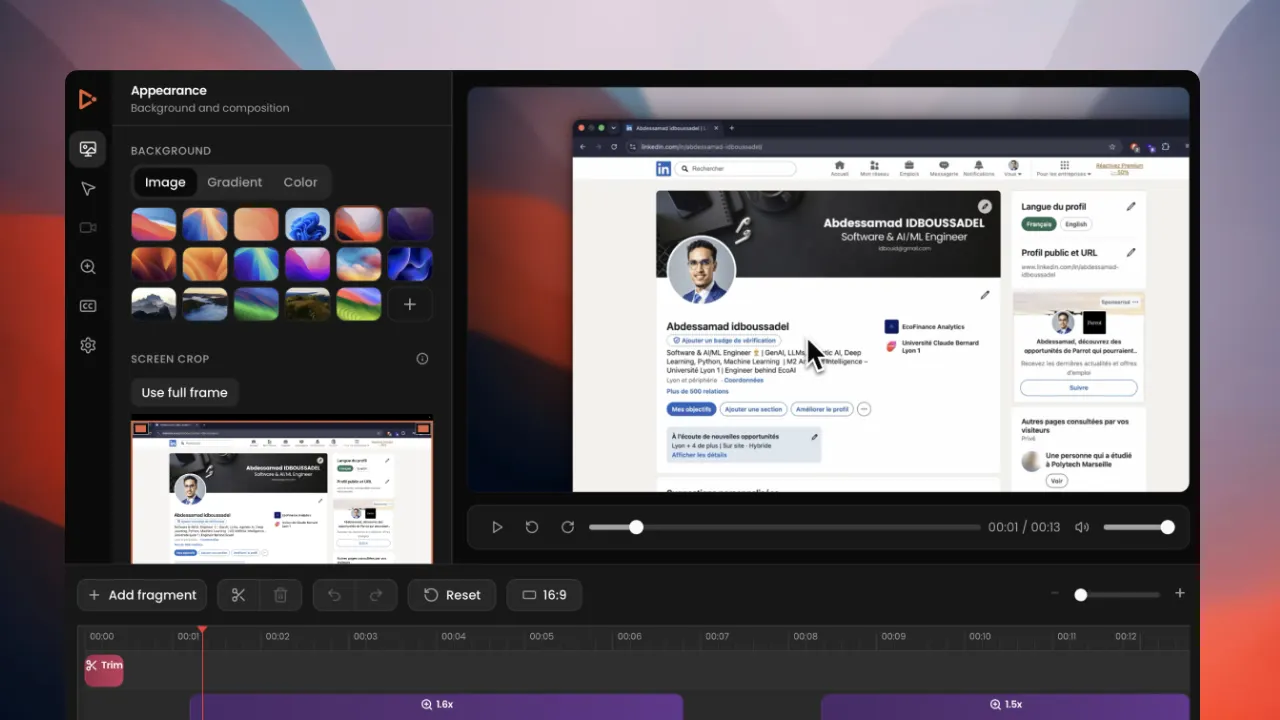
Task: Choose the foggy river landscape wallpaper
Action: pos(205,304)
